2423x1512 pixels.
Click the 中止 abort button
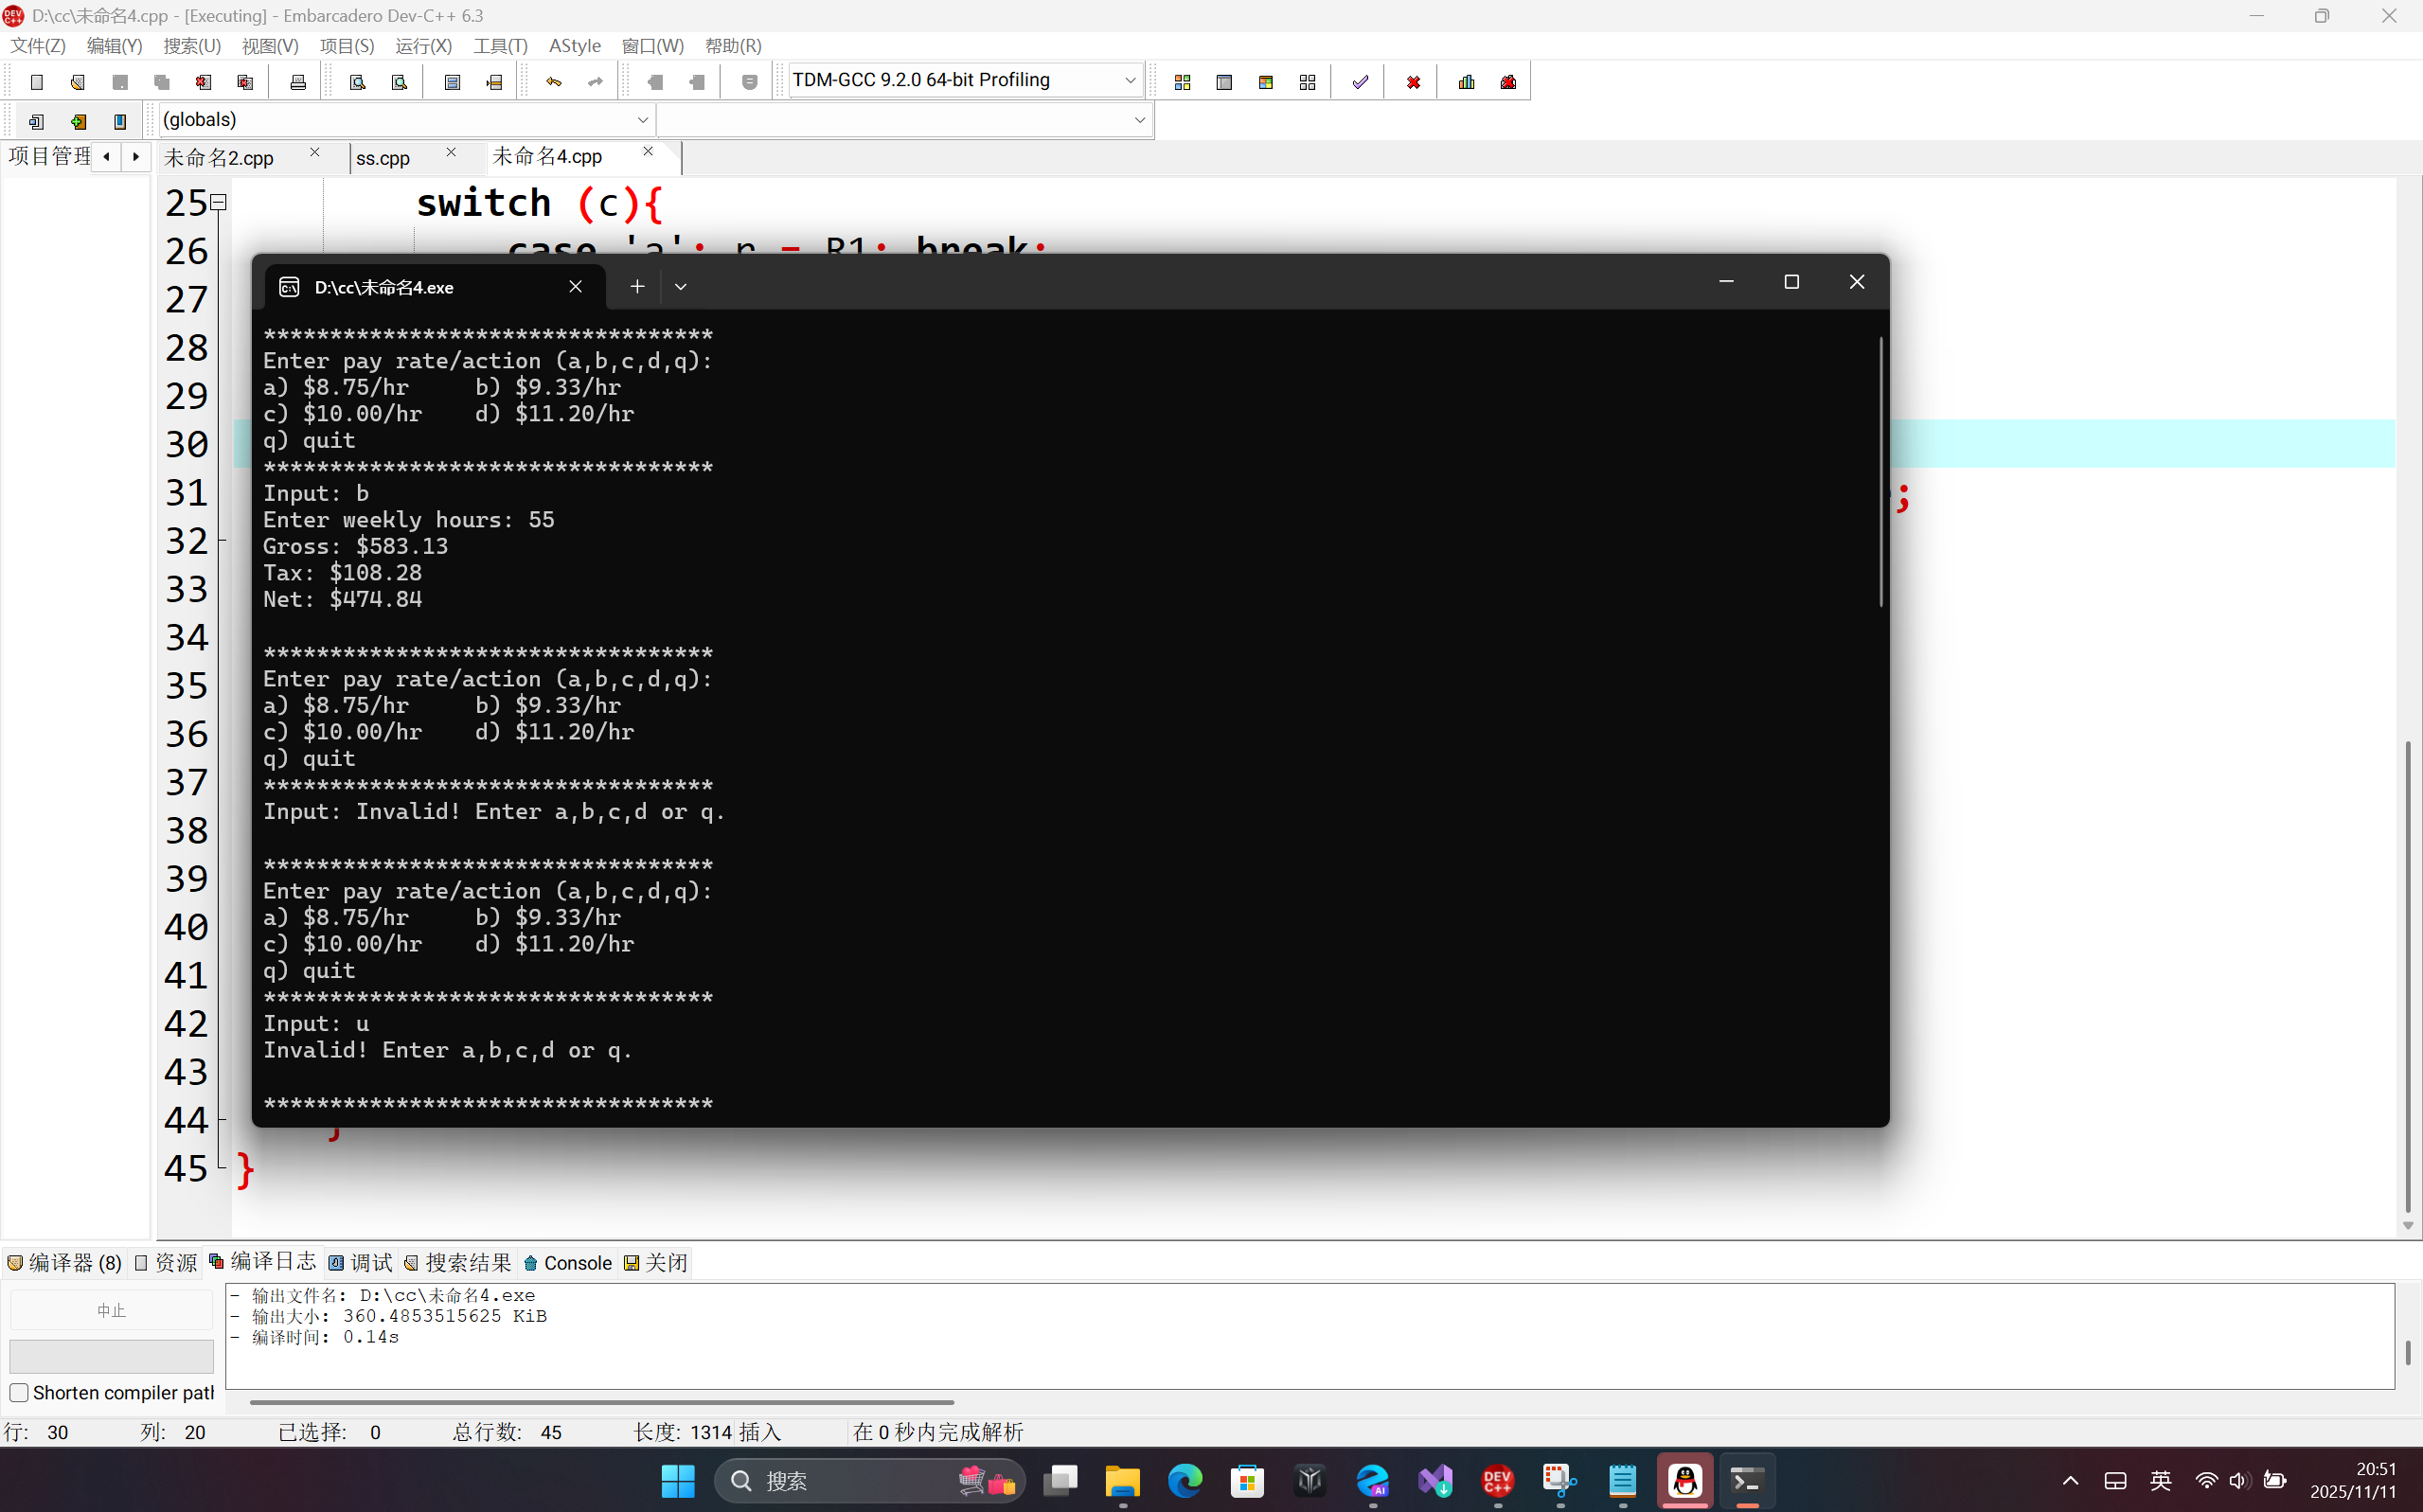(x=111, y=1309)
